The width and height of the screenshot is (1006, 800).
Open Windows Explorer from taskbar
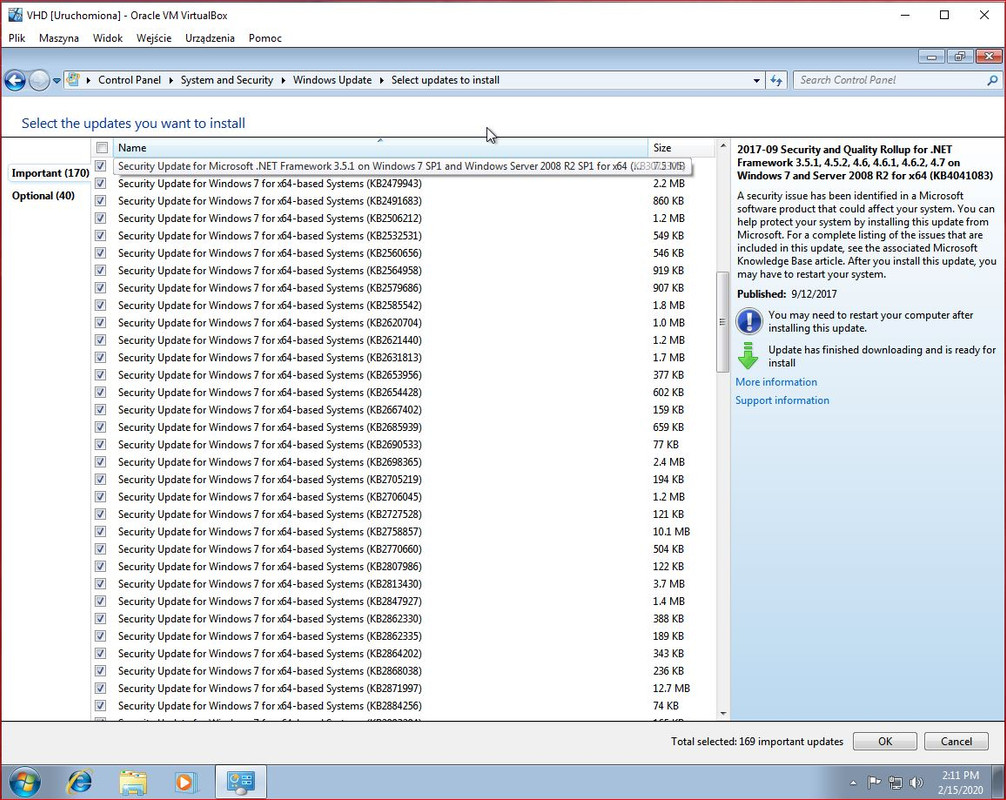tap(133, 782)
